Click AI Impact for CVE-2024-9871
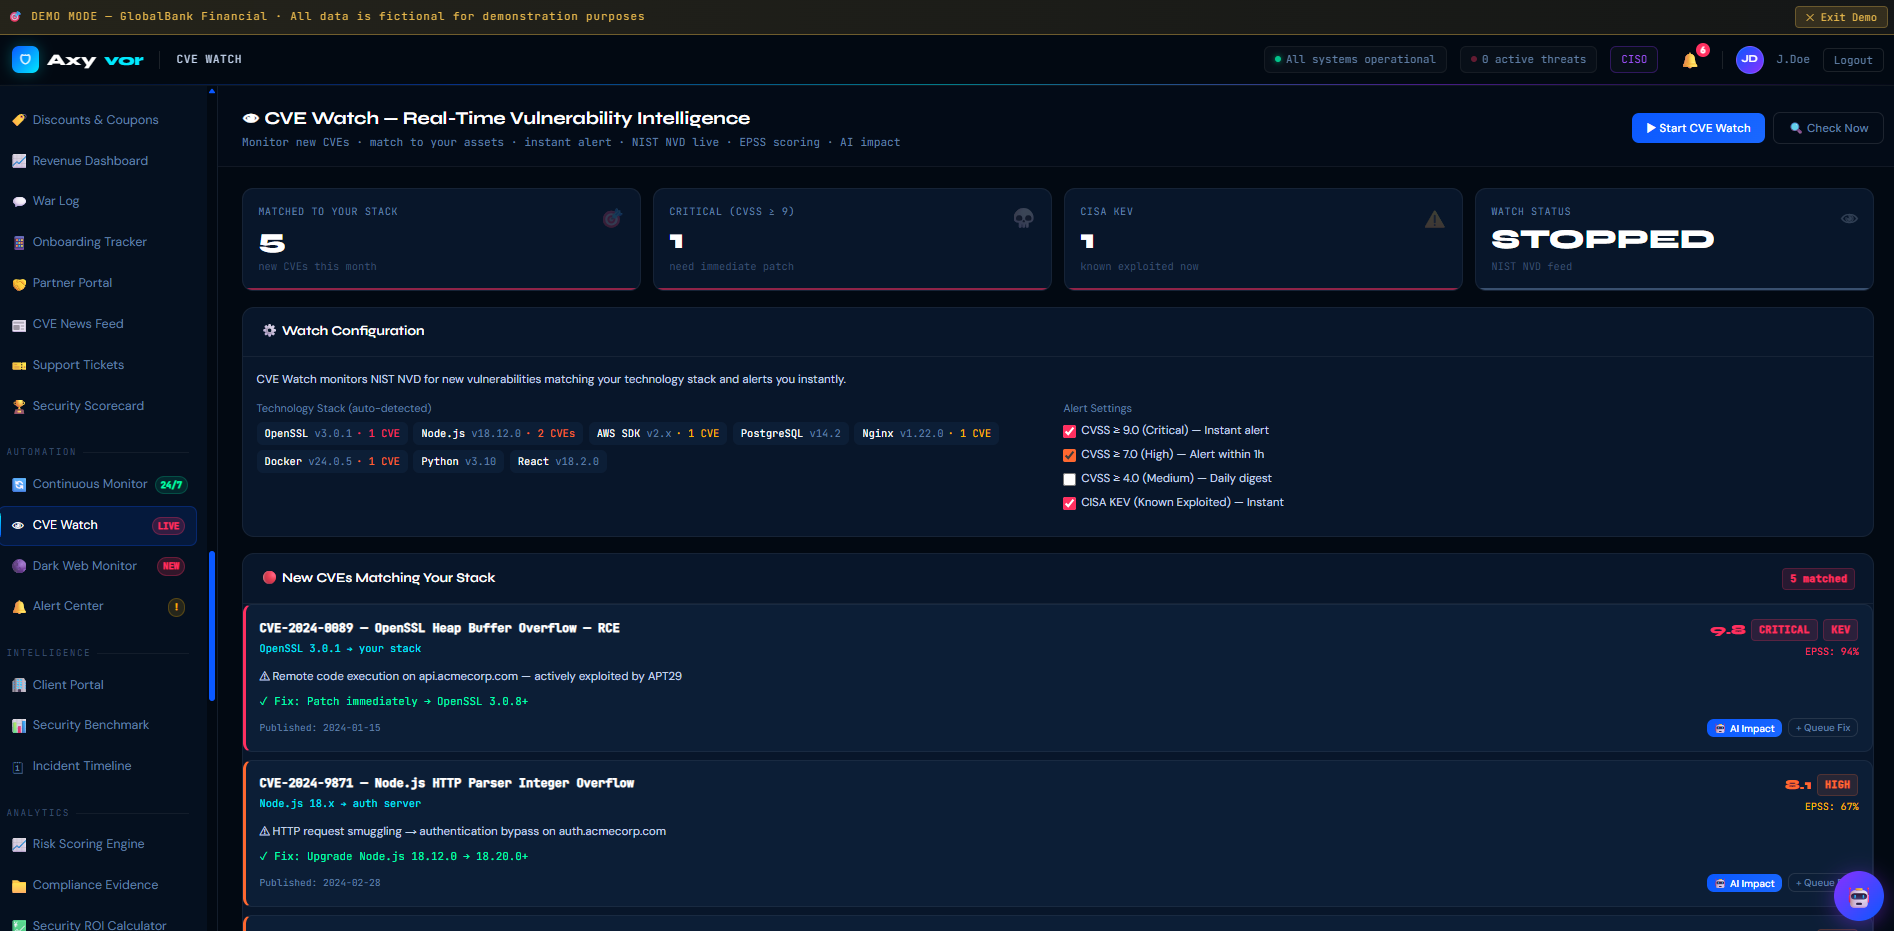1894x931 pixels. point(1744,883)
